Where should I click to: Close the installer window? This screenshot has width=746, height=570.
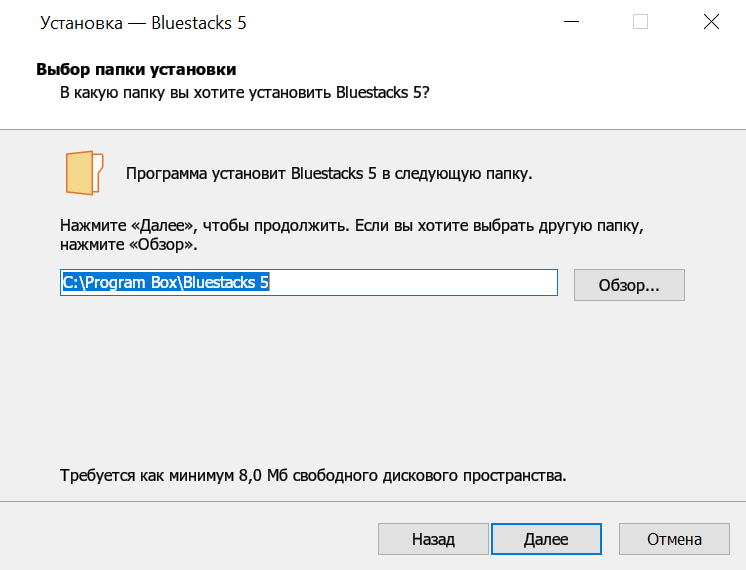point(711,22)
